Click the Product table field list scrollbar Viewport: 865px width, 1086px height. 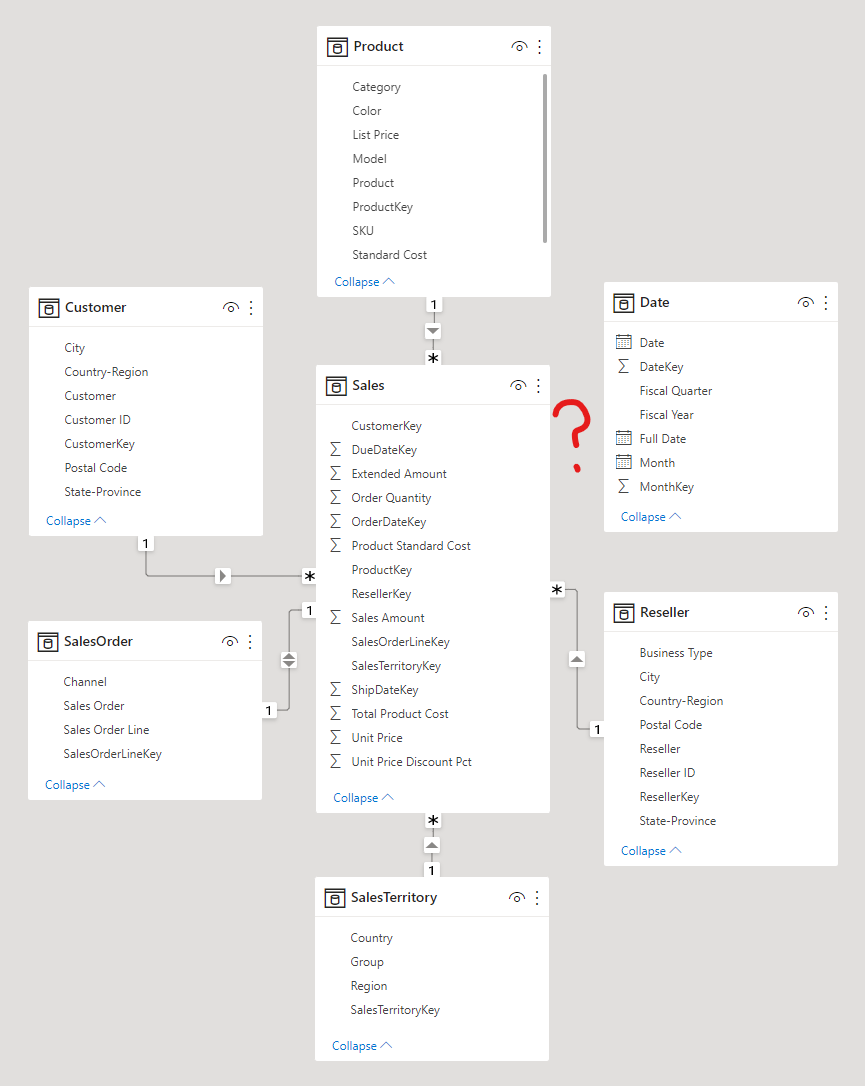tap(545, 158)
